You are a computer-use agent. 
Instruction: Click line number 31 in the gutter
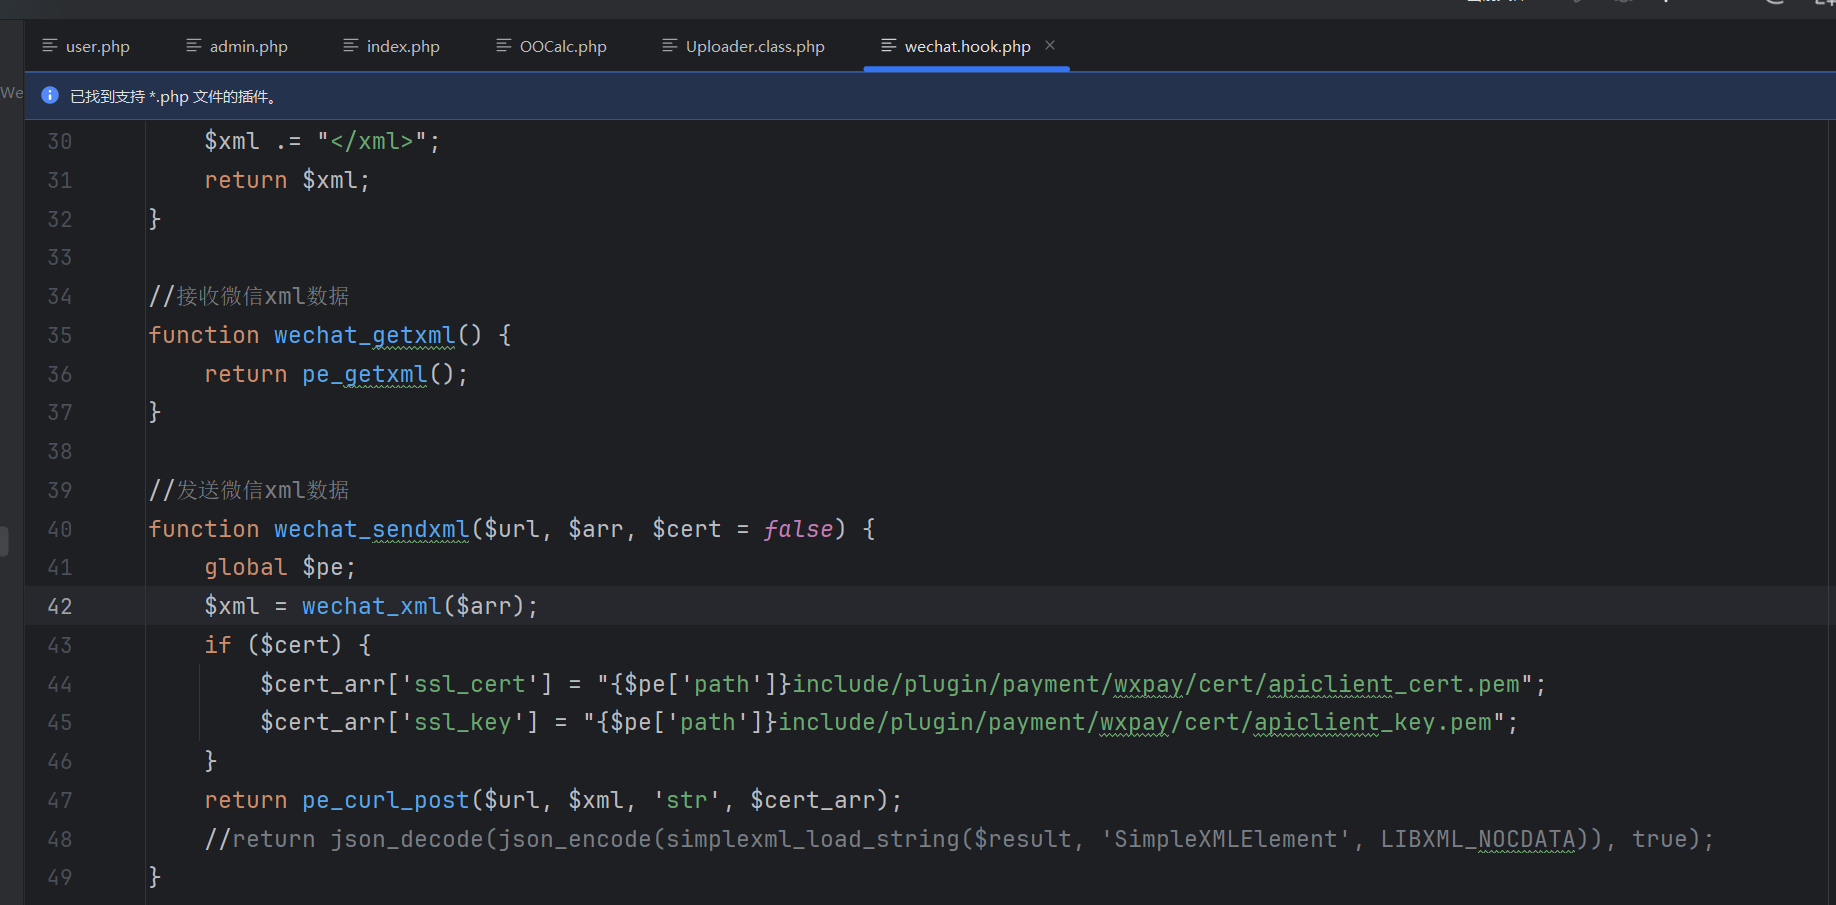click(60, 181)
